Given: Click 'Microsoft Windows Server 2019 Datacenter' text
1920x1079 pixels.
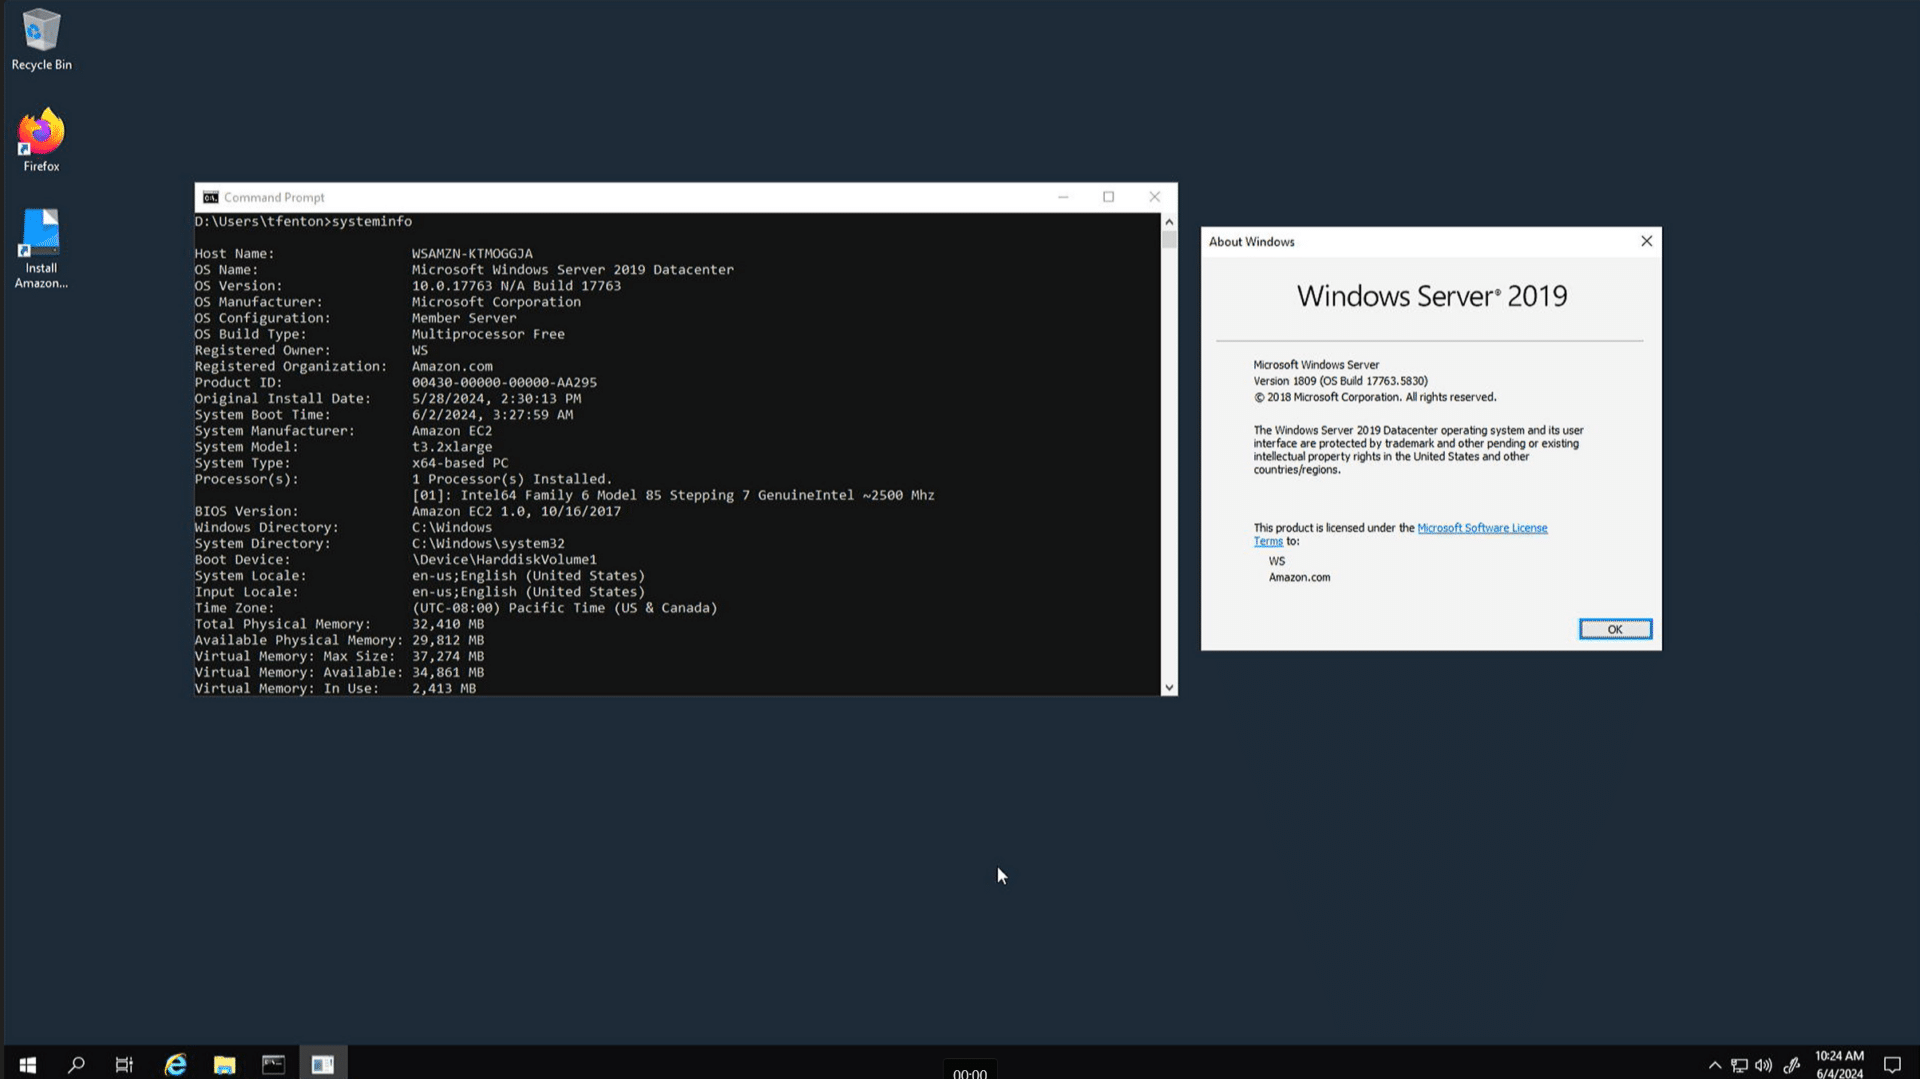Looking at the screenshot, I should (x=572, y=270).
